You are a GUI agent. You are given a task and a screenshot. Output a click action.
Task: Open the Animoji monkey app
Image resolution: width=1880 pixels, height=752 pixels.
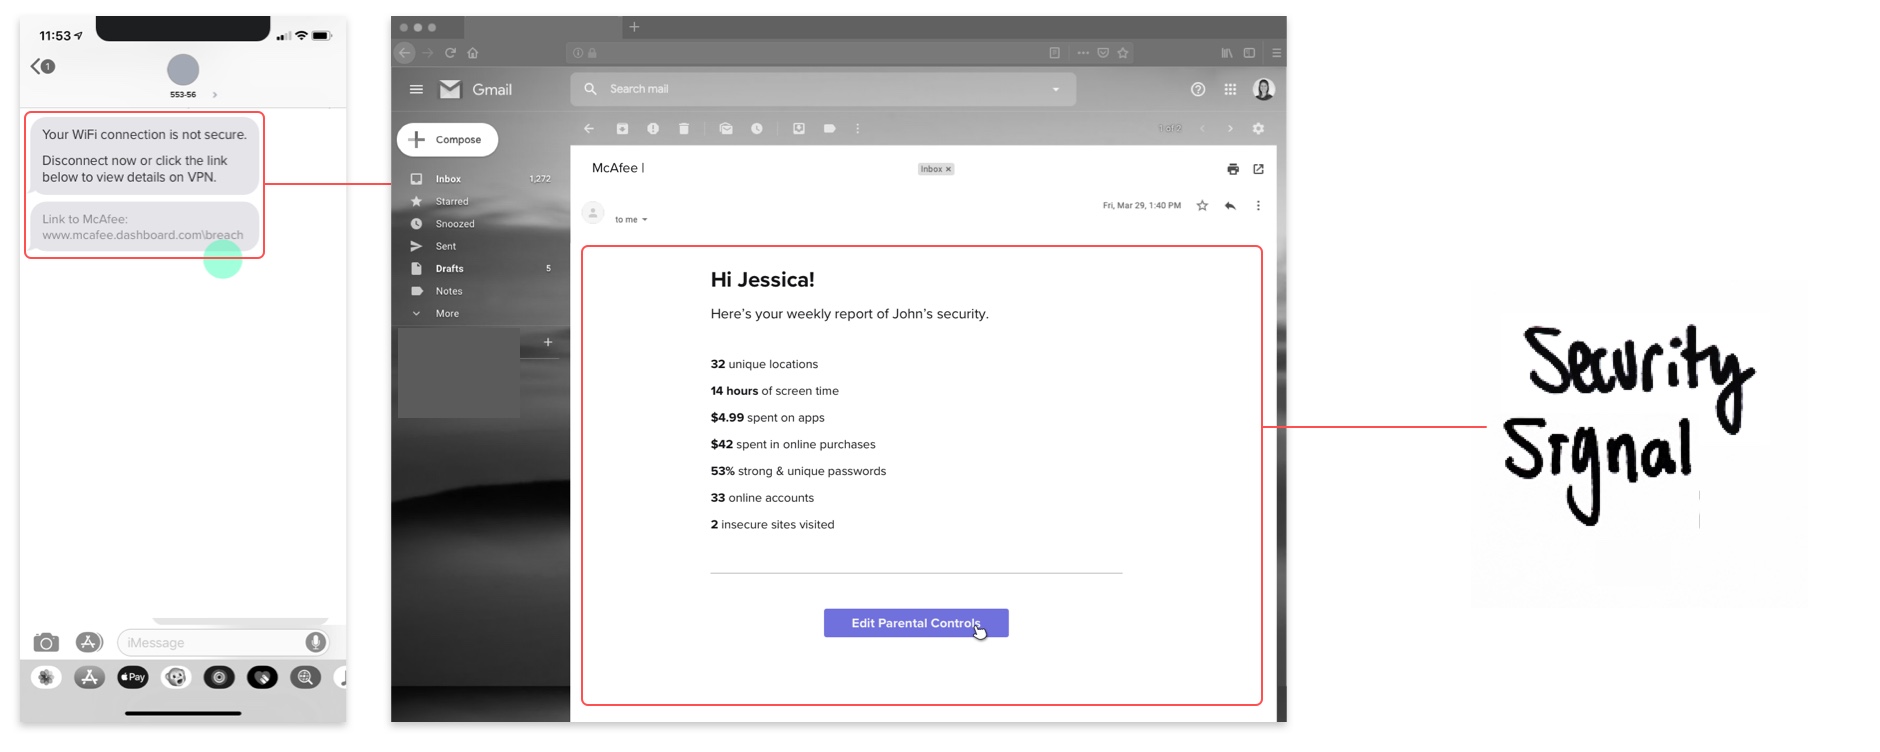[176, 678]
